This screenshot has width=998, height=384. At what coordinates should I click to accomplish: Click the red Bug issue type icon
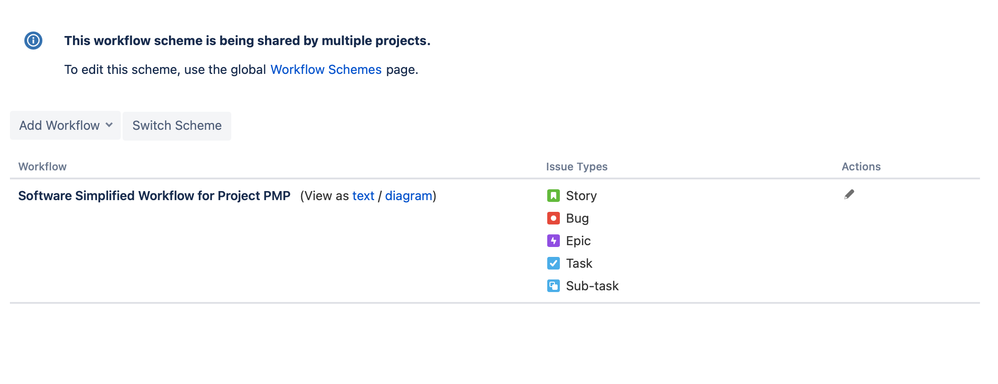pyautogui.click(x=553, y=218)
